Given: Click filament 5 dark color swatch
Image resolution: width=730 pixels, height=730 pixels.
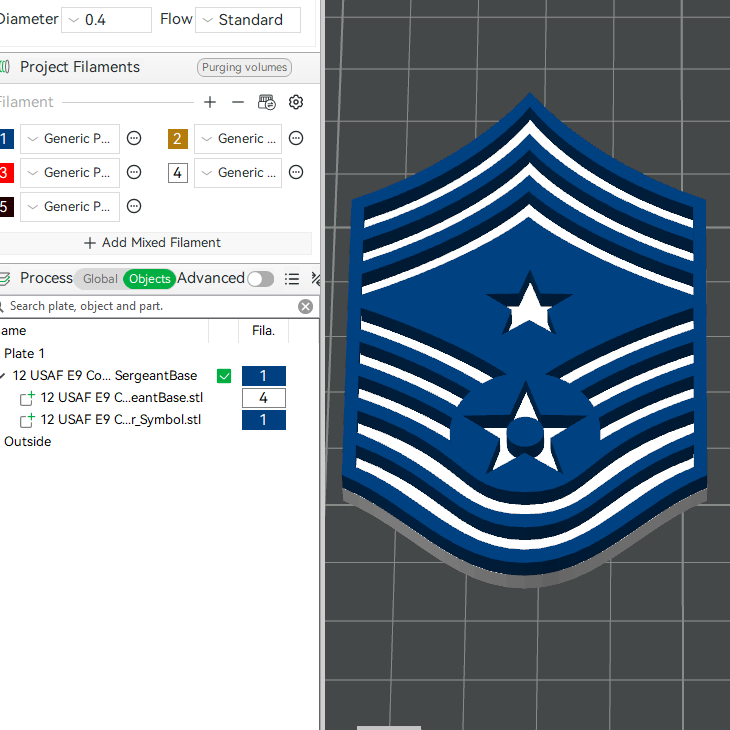Looking at the screenshot, I should point(6,207).
